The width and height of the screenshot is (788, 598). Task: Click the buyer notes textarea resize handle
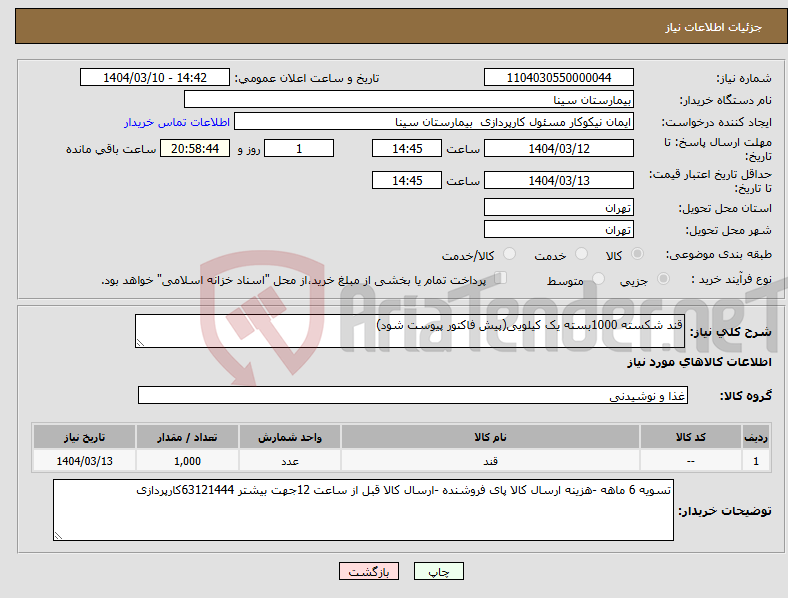(58, 536)
